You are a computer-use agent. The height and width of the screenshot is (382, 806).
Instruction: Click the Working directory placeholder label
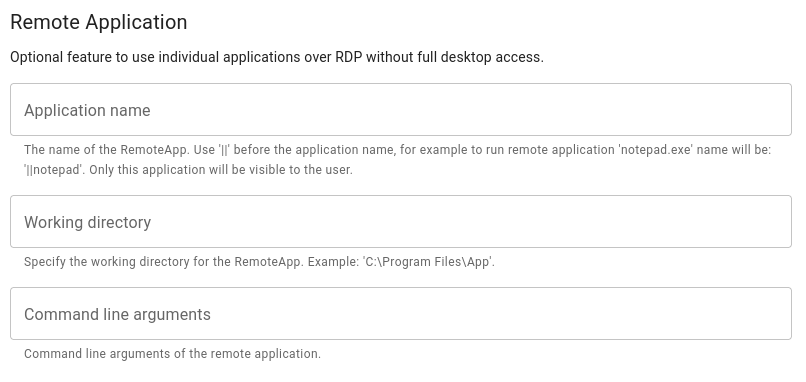coord(87,222)
